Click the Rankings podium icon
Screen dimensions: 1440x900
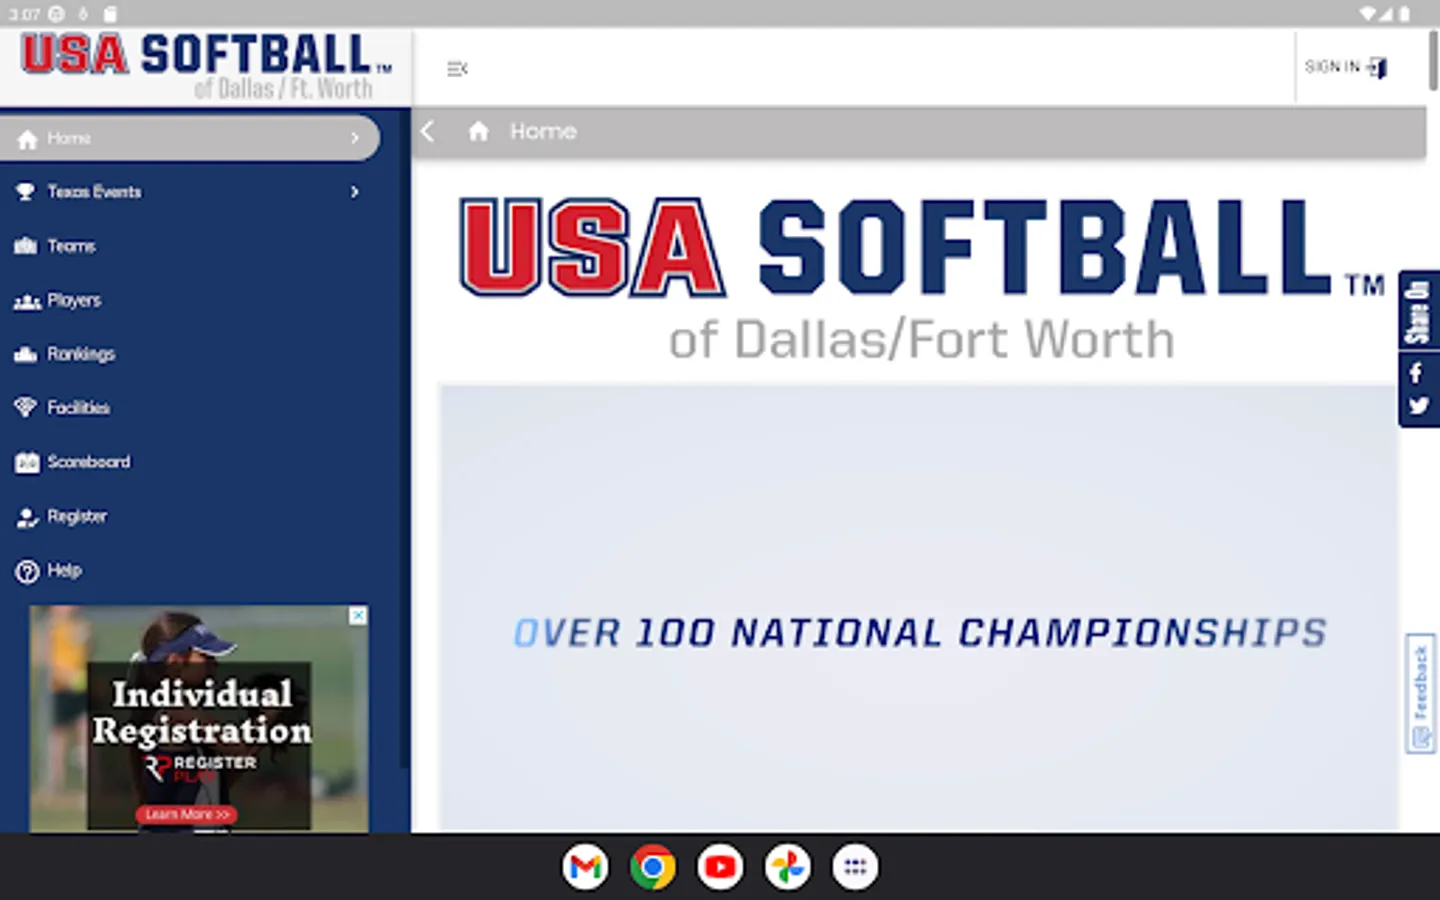coord(26,354)
